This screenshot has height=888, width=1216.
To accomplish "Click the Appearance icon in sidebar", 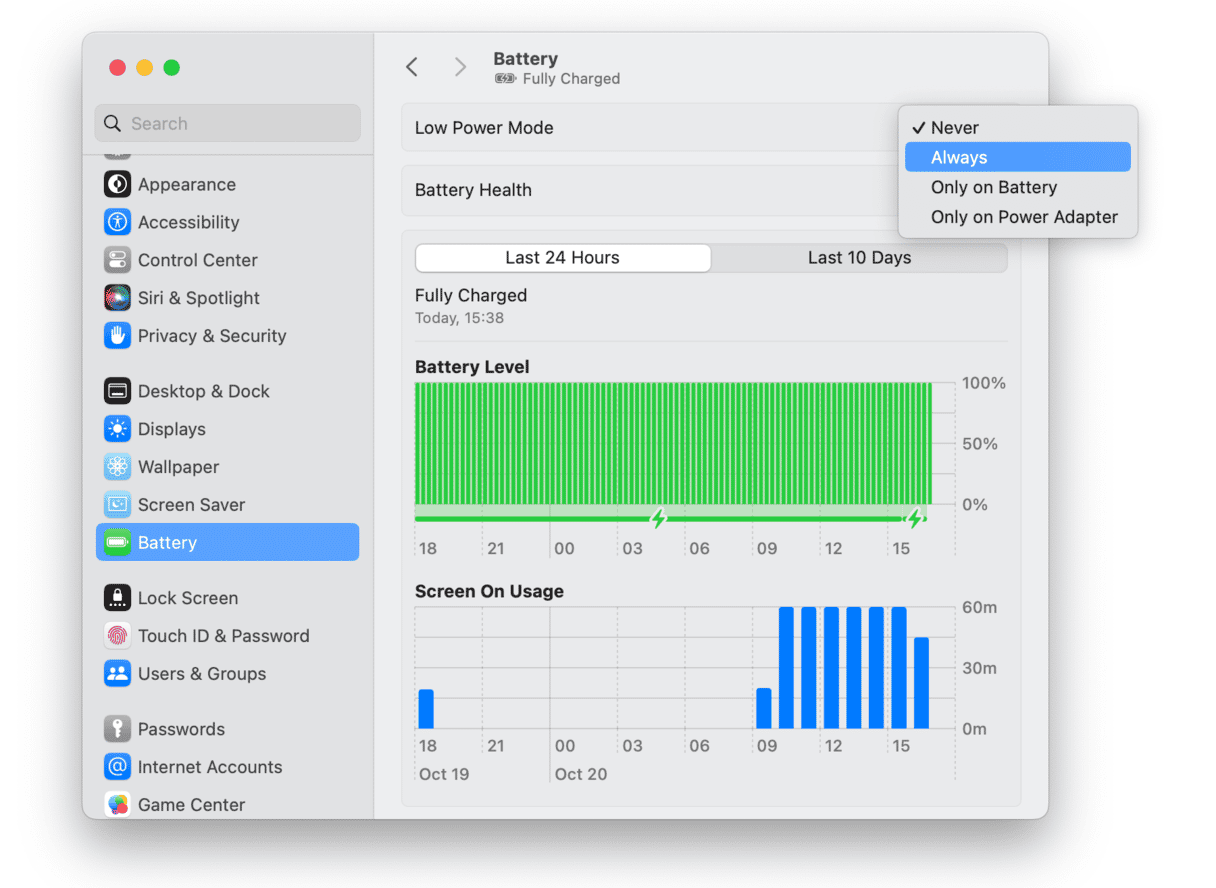I will point(117,185).
